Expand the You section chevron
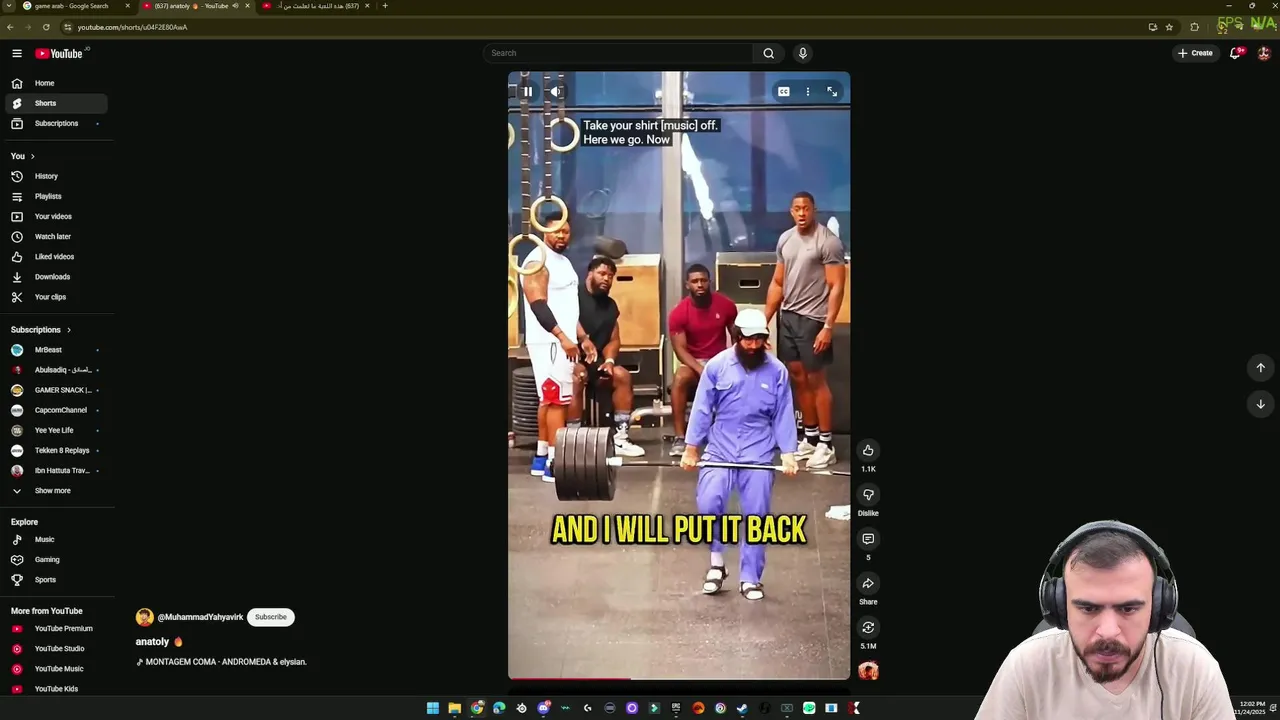The image size is (1280, 720). (x=32, y=156)
